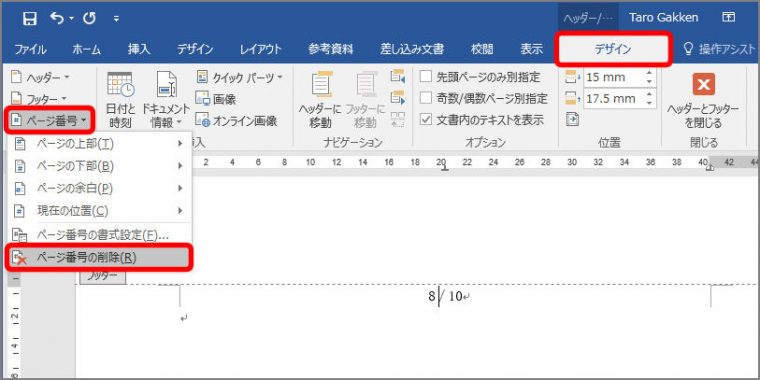
Task: Expand ページの下部(B) submenu
Action: [x=100, y=166]
